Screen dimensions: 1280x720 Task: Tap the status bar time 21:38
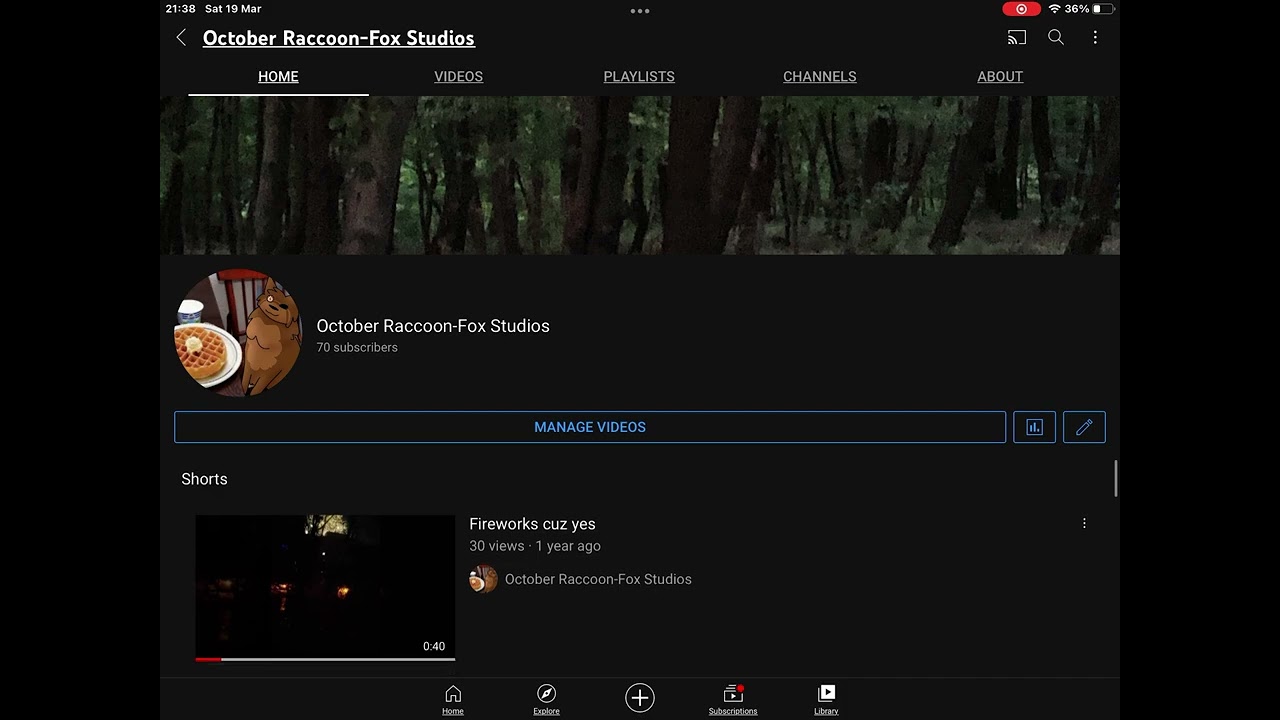(x=181, y=9)
